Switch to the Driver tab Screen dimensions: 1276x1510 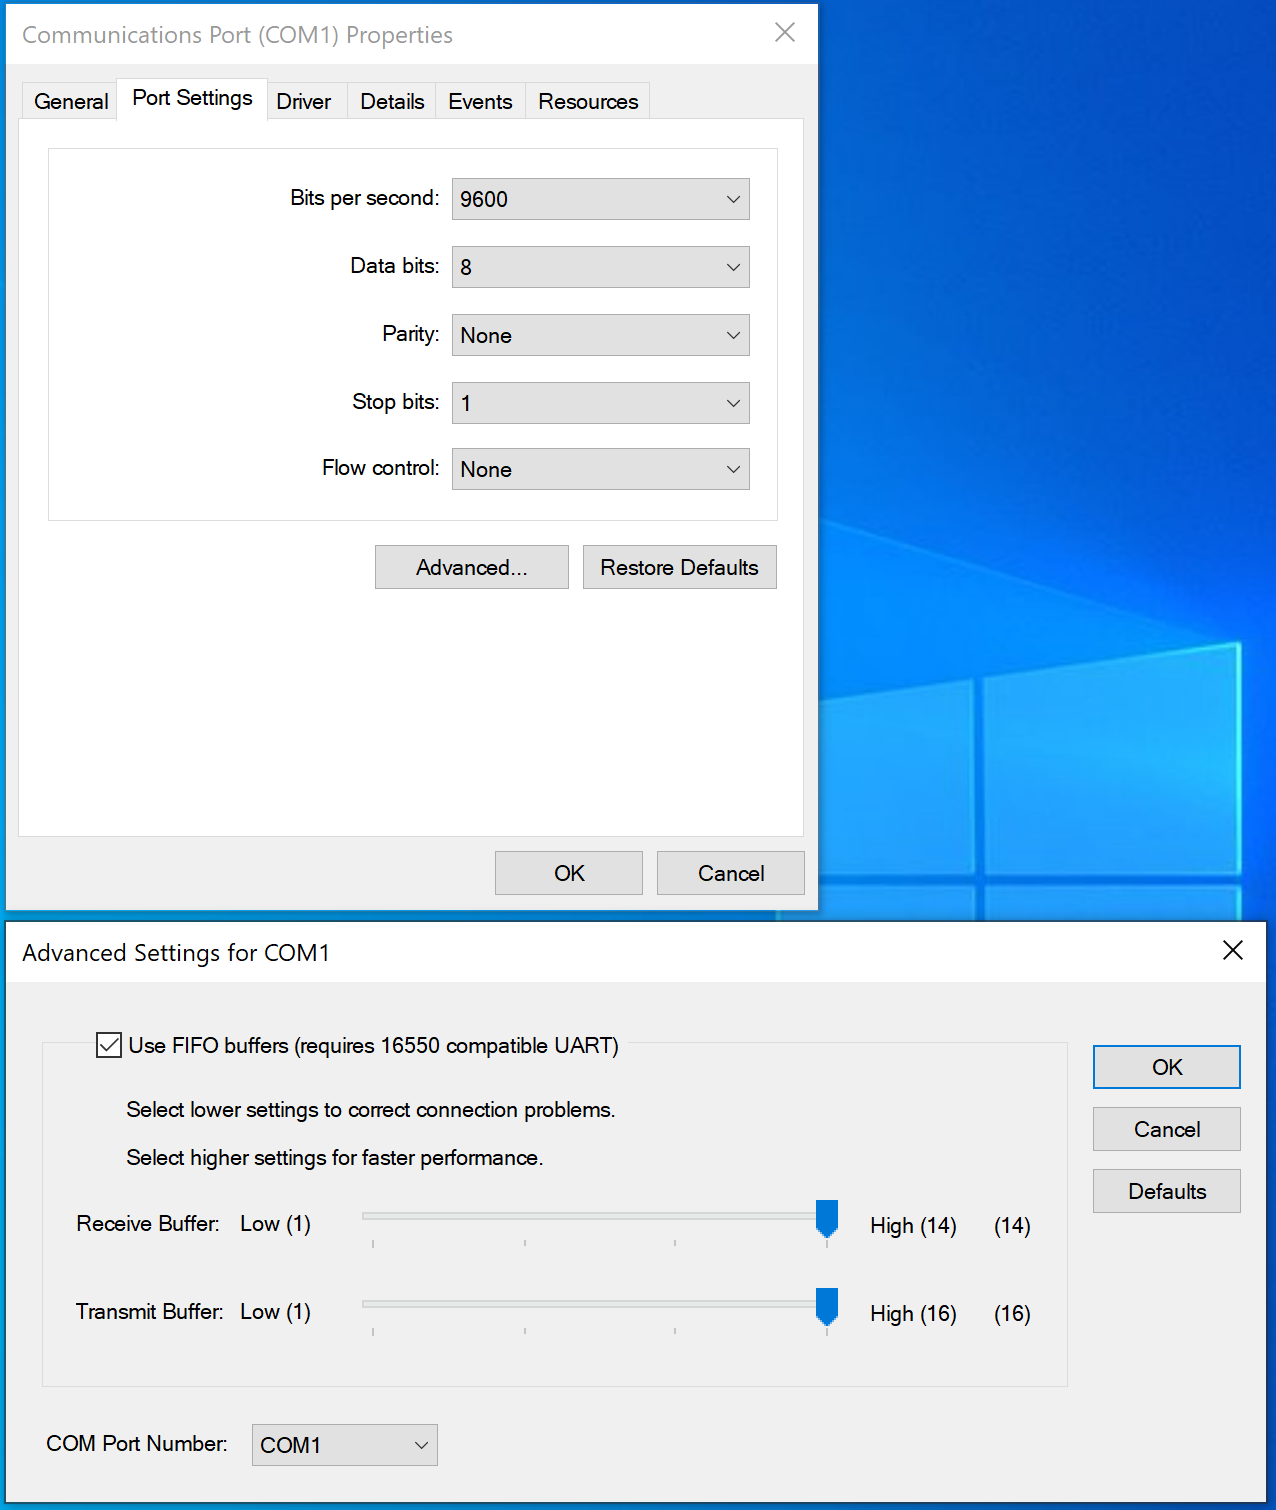coord(305,100)
